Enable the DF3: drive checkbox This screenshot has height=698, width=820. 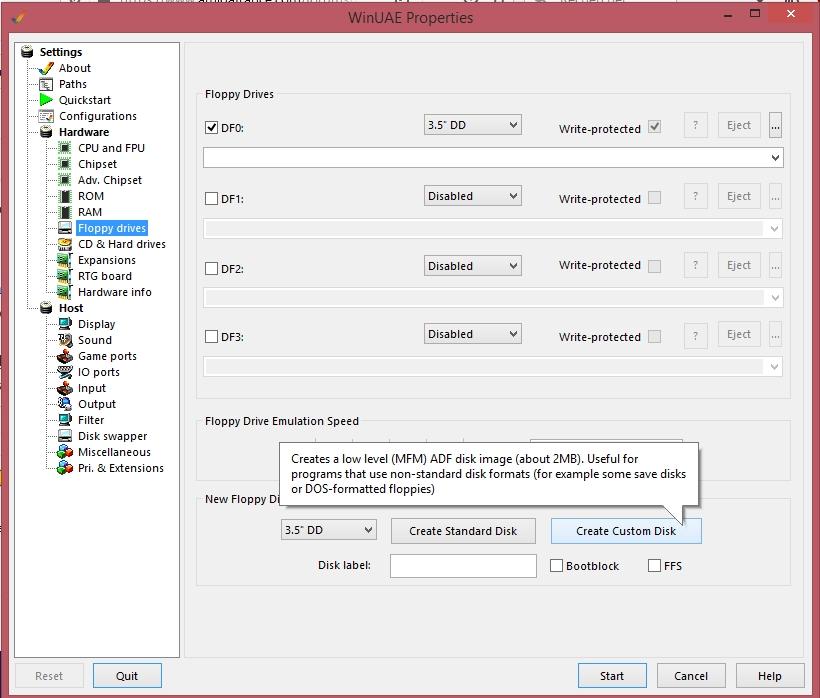coord(211,337)
